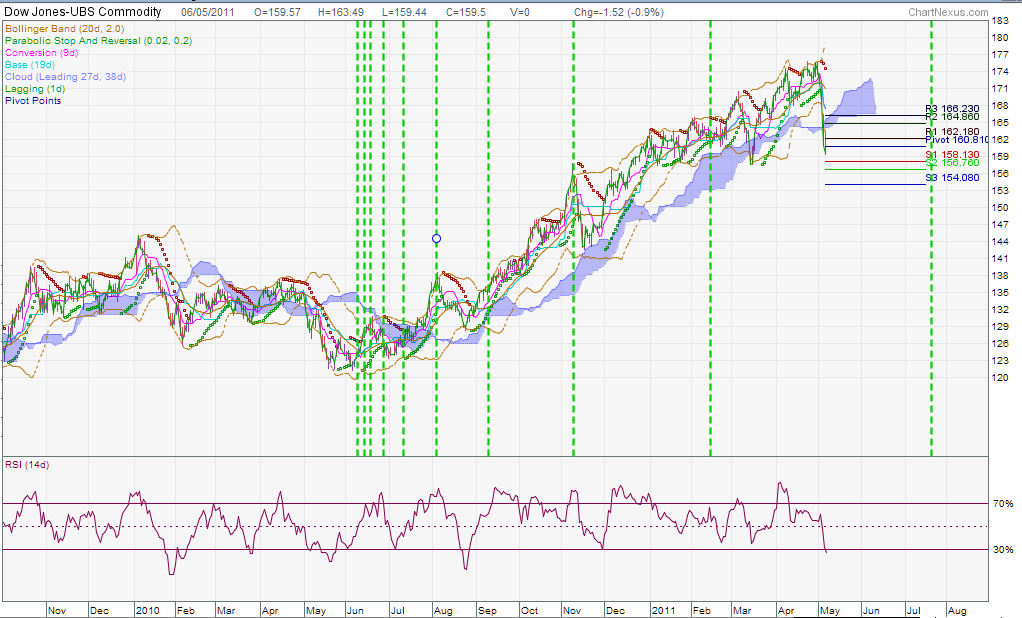Click the O=159.57 open value
1022x618 pixels.
tap(277, 12)
